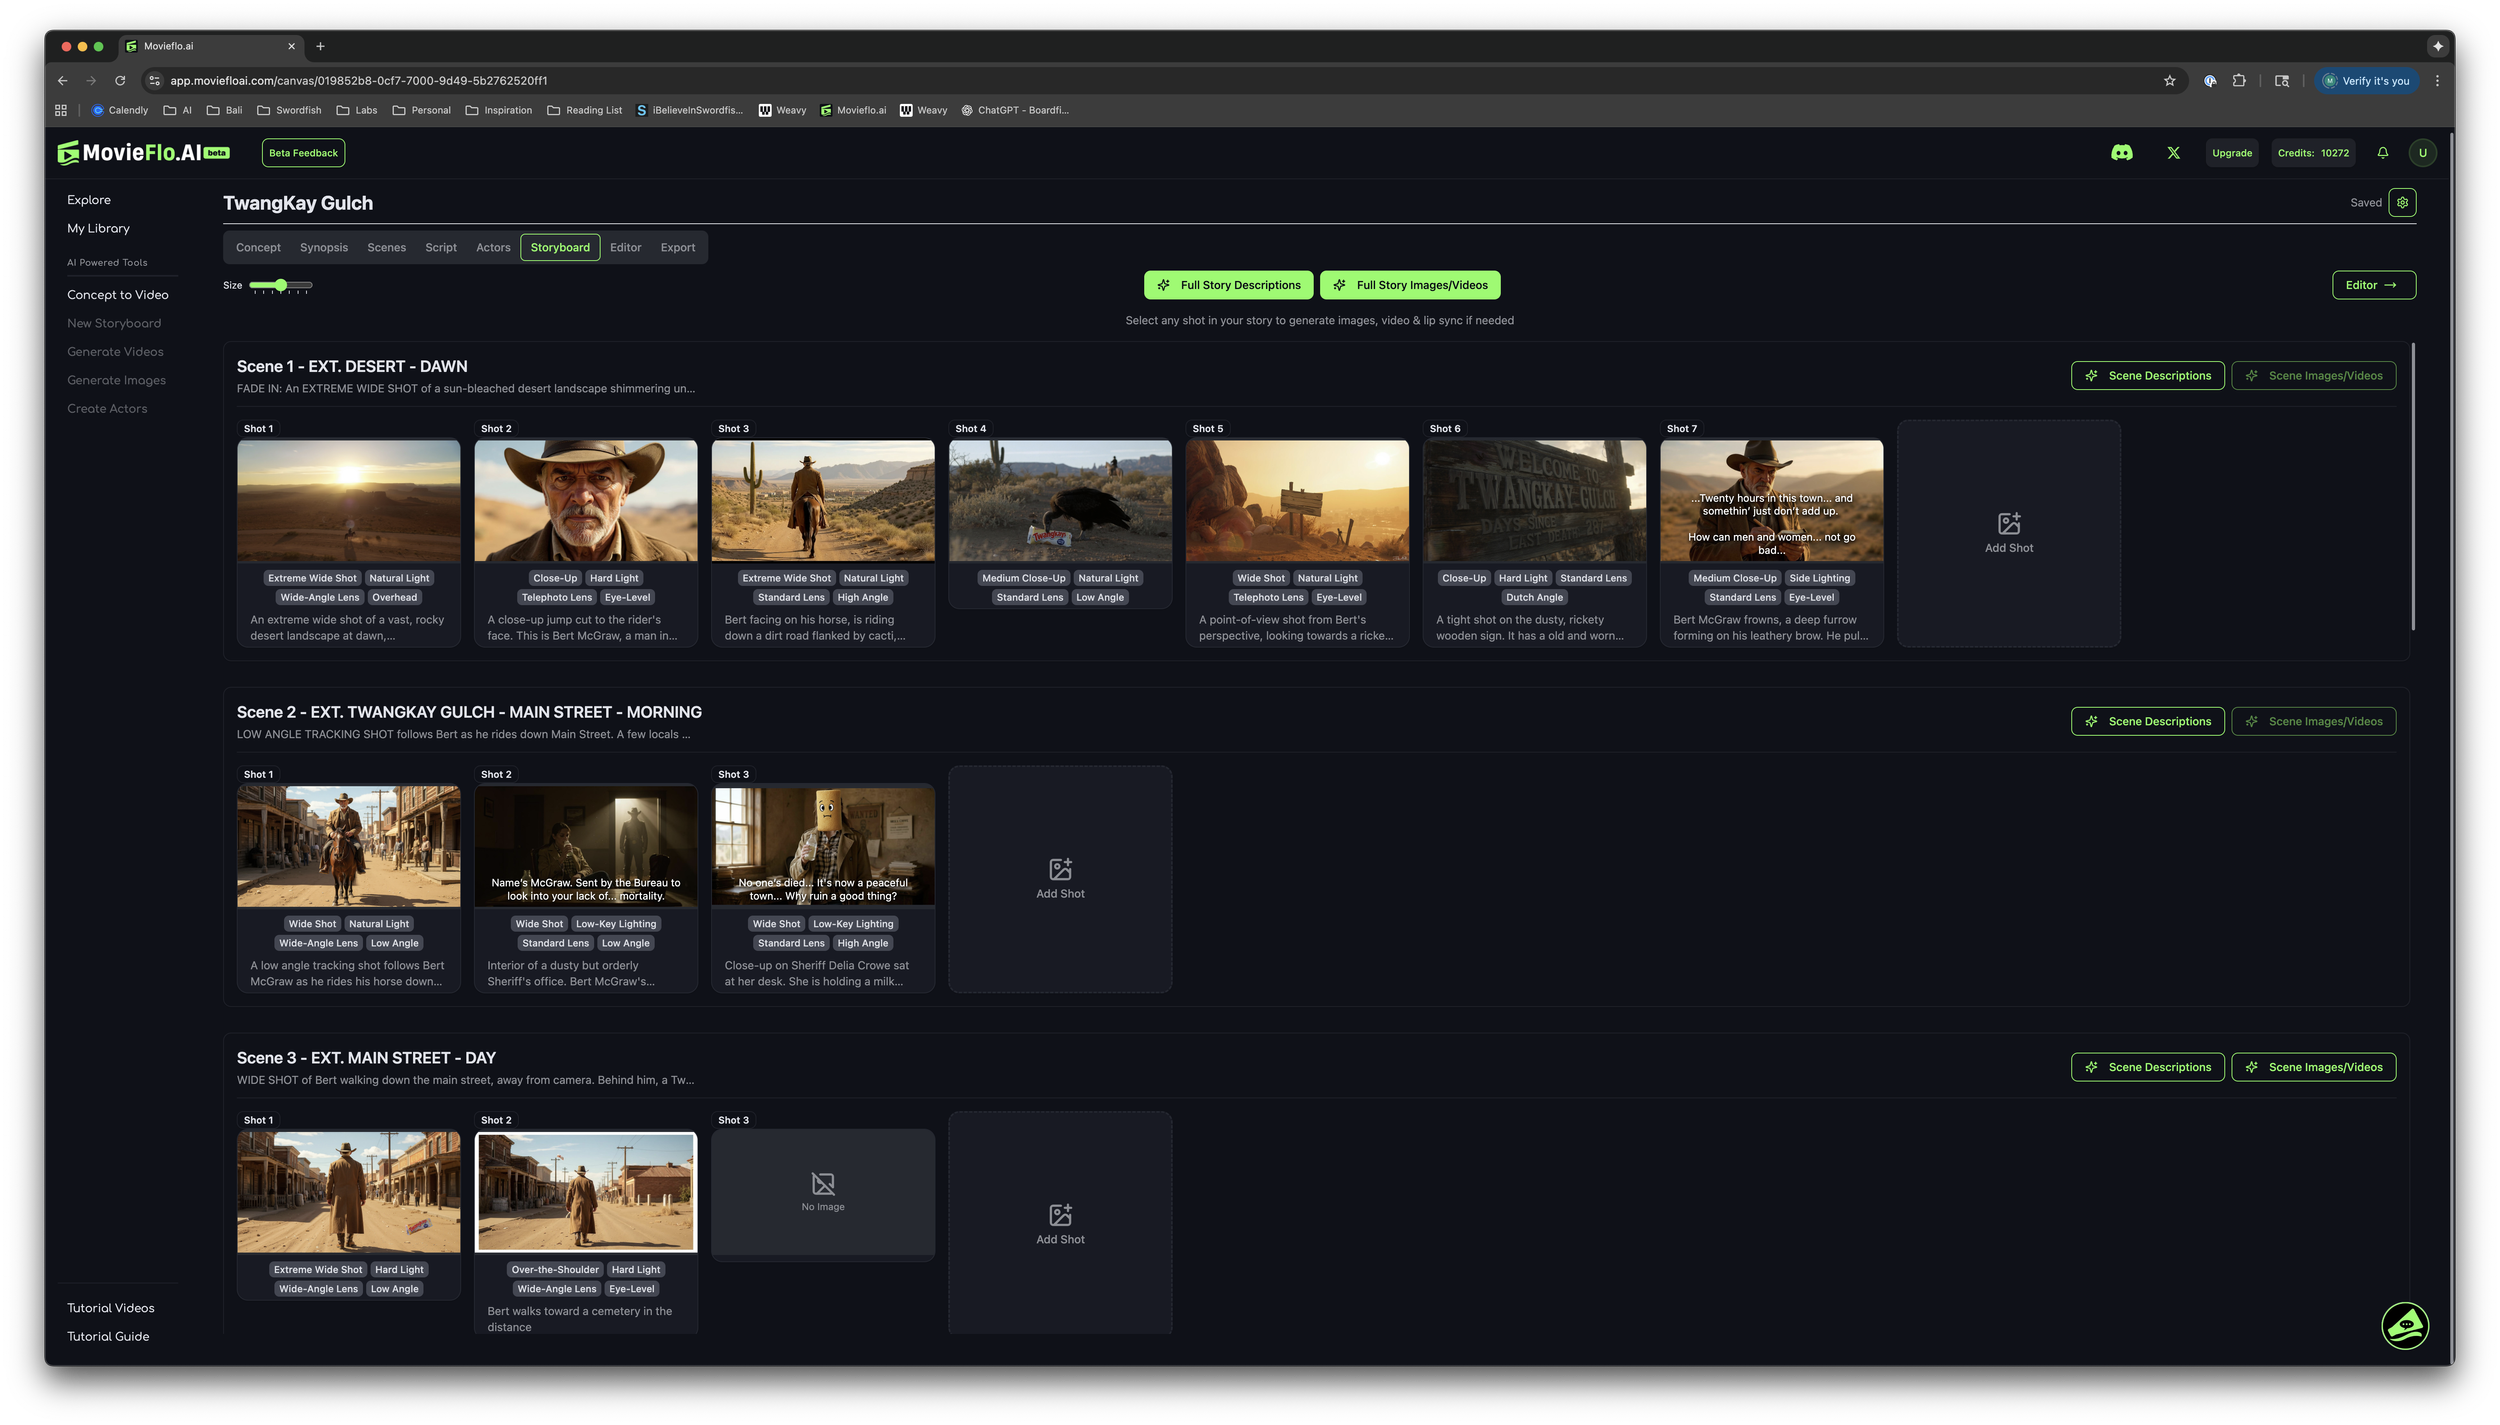Open Tutorial Videos link
This screenshot has width=2500, height=1425.
tap(110, 1308)
